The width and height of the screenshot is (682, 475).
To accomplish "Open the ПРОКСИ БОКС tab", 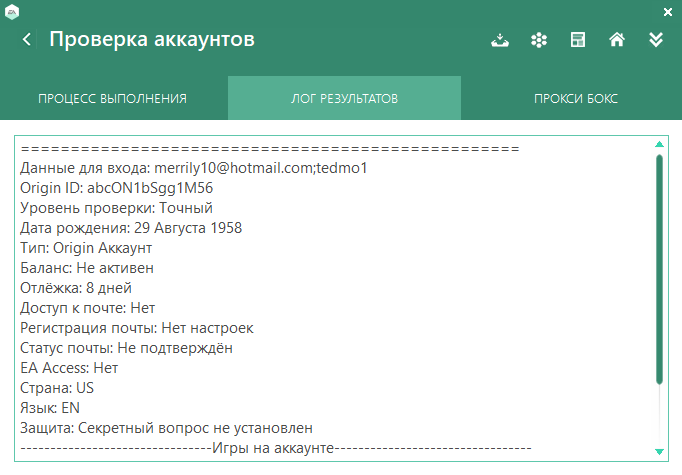I will tap(575, 99).
